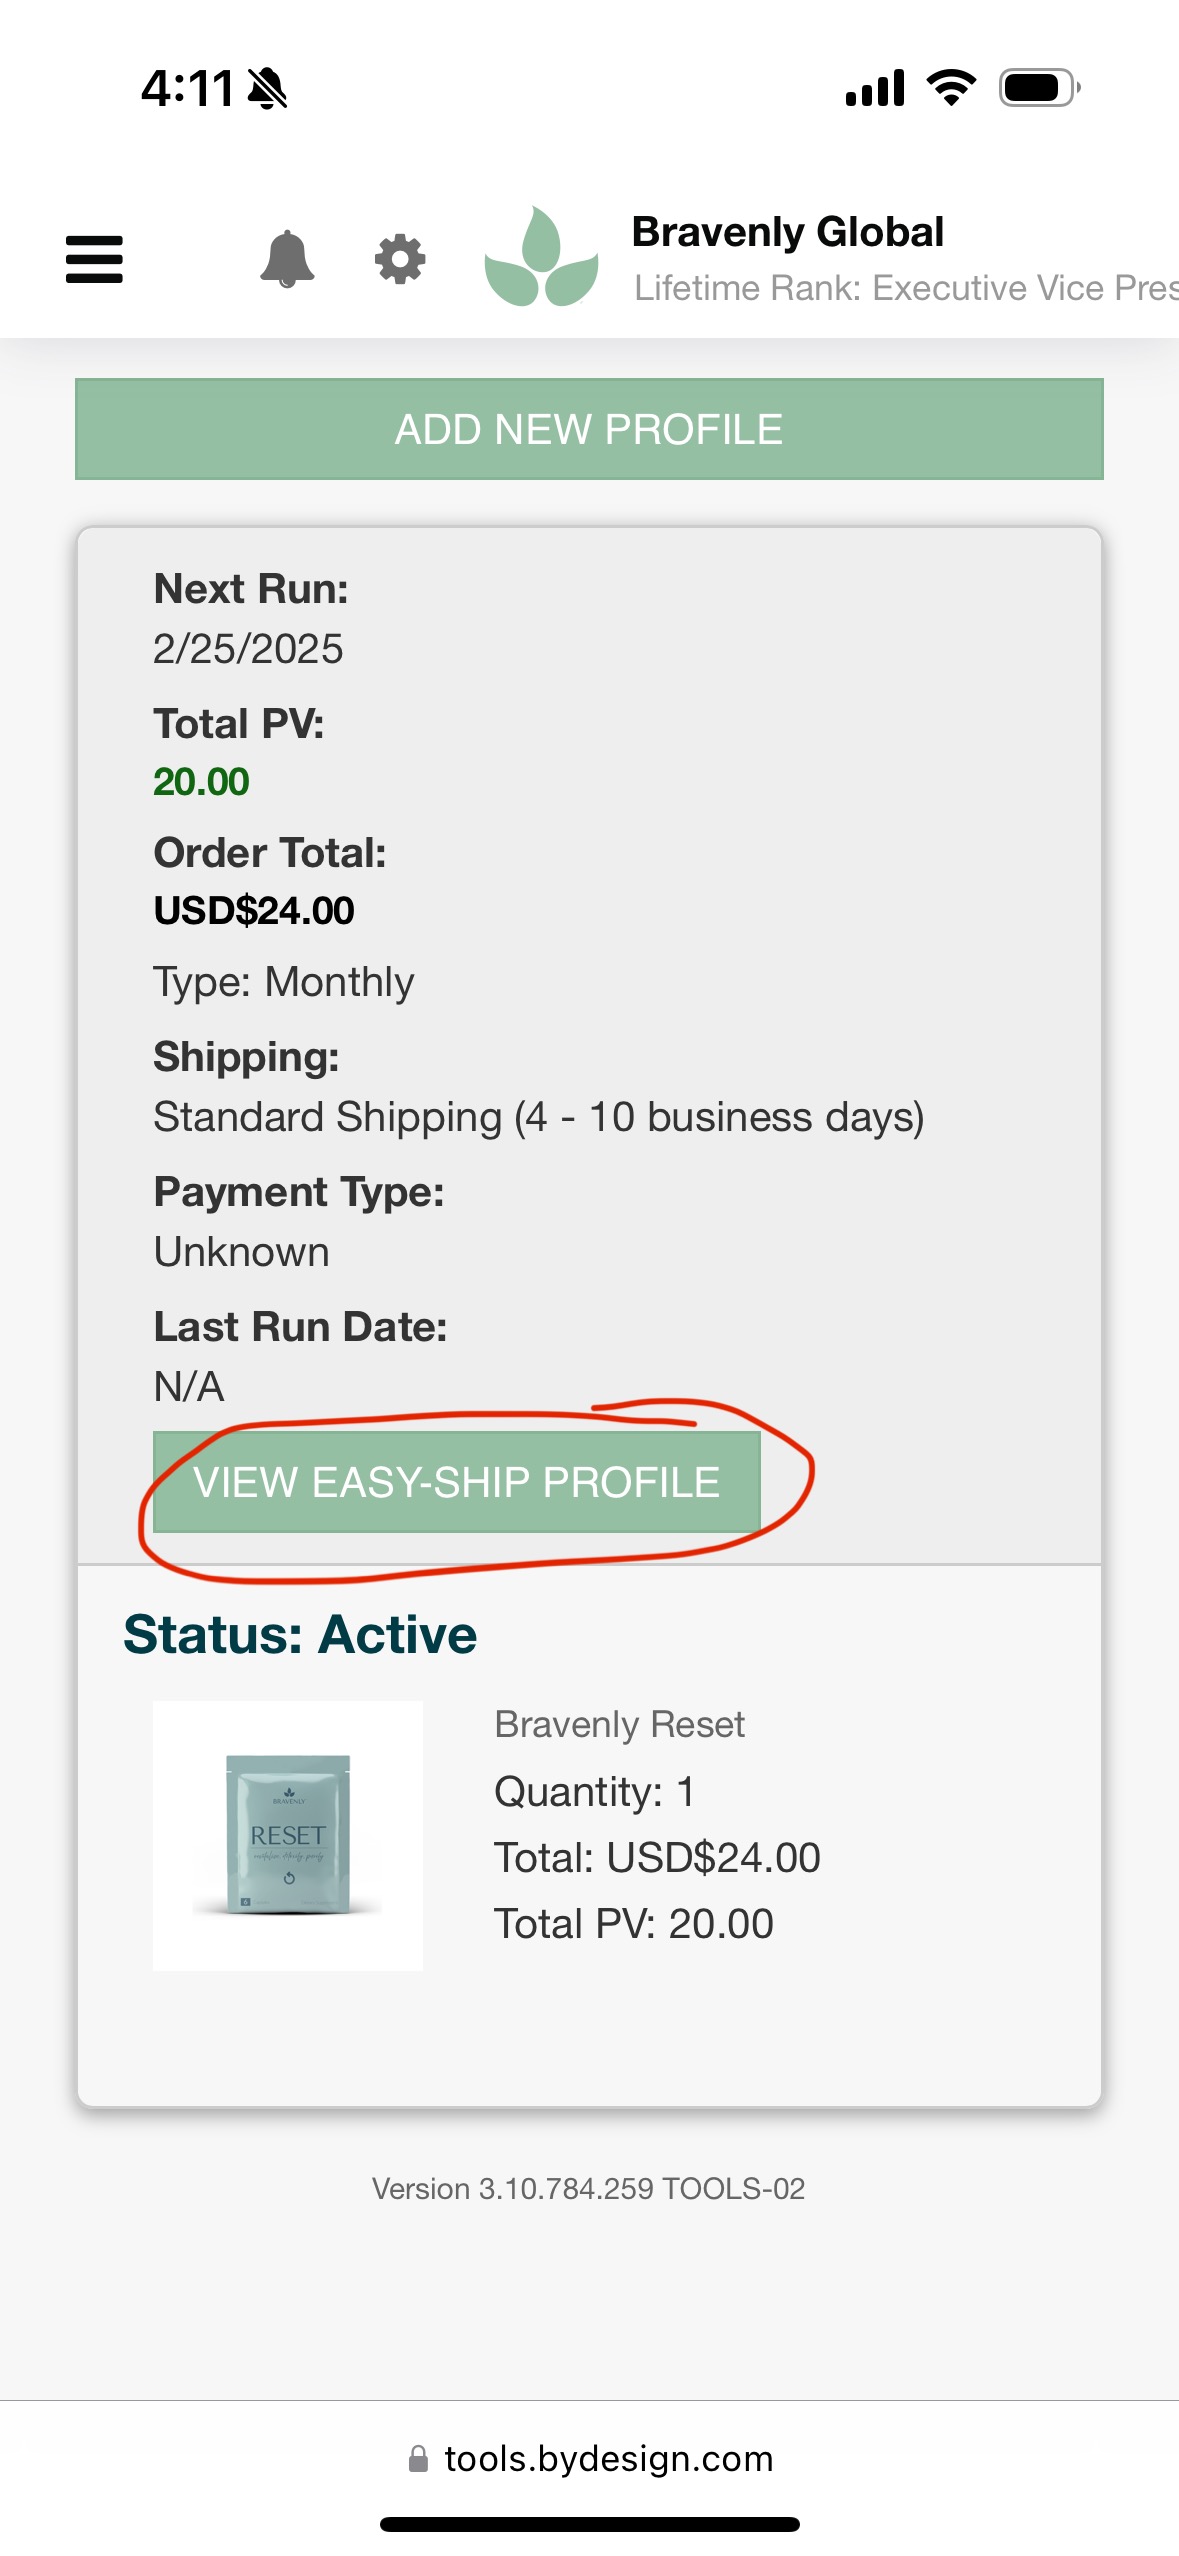
Task: Tap the silent mode bell icon
Action: [267, 89]
